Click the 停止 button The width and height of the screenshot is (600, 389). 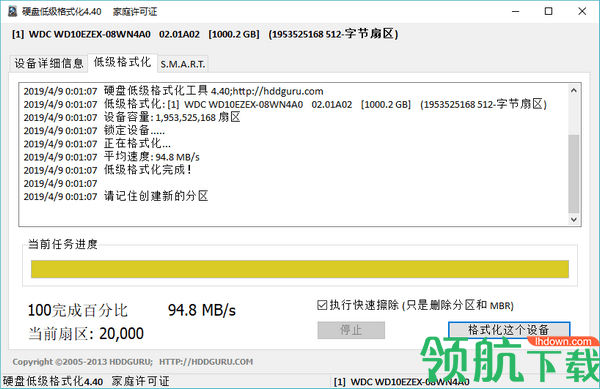(x=351, y=330)
